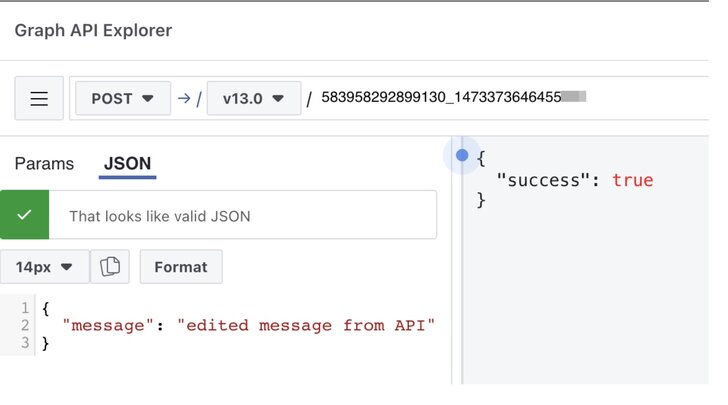
Task: Click the Format button
Action: click(181, 267)
